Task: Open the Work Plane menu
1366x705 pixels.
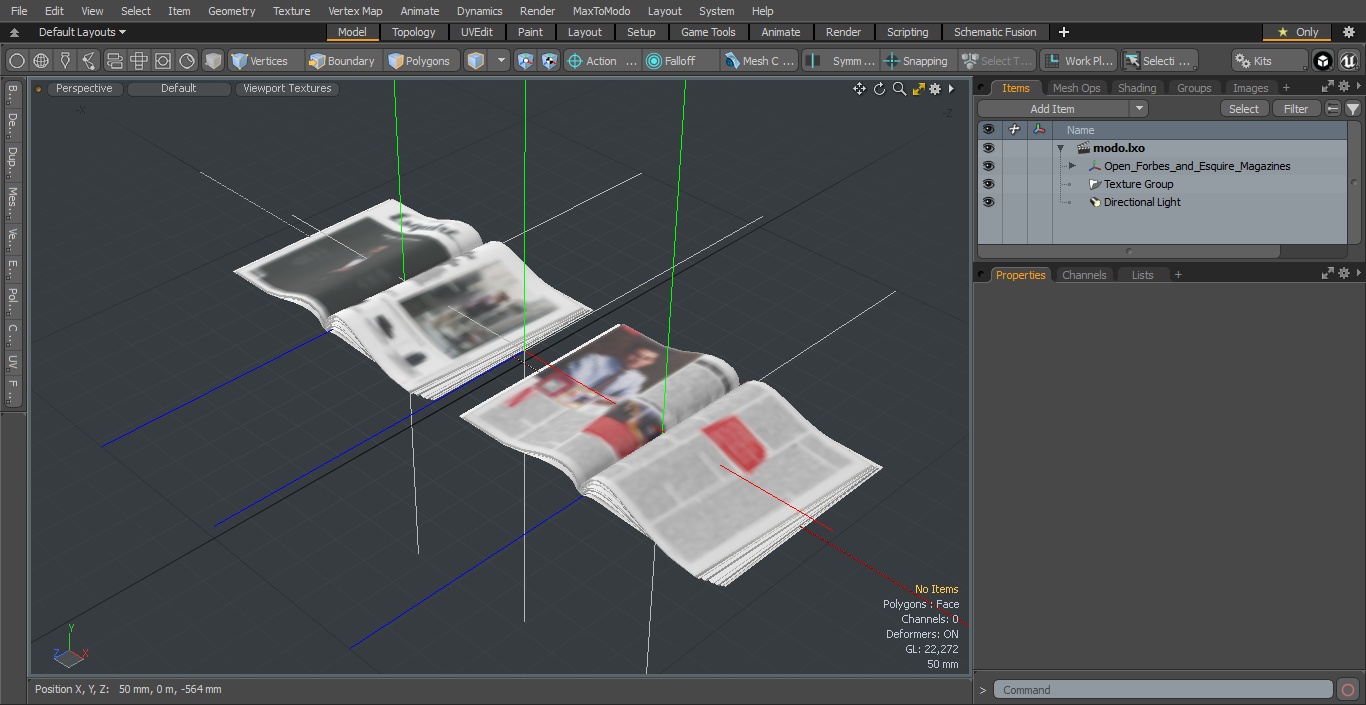Action: 1078,61
